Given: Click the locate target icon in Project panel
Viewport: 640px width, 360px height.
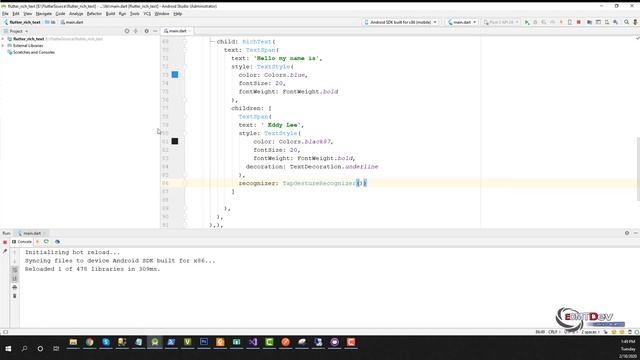Looking at the screenshot, I should pyautogui.click(x=127, y=31).
